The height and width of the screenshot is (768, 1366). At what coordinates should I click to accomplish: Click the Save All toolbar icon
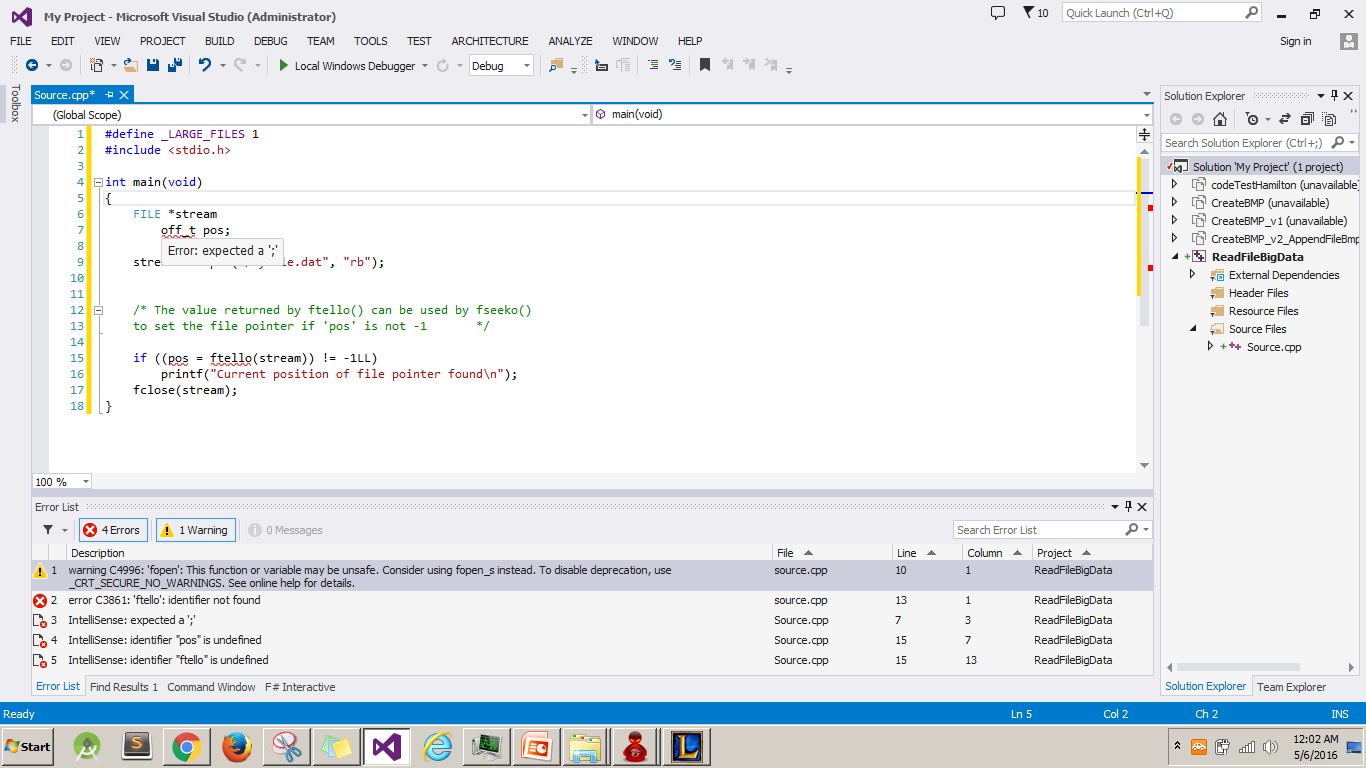(x=174, y=65)
